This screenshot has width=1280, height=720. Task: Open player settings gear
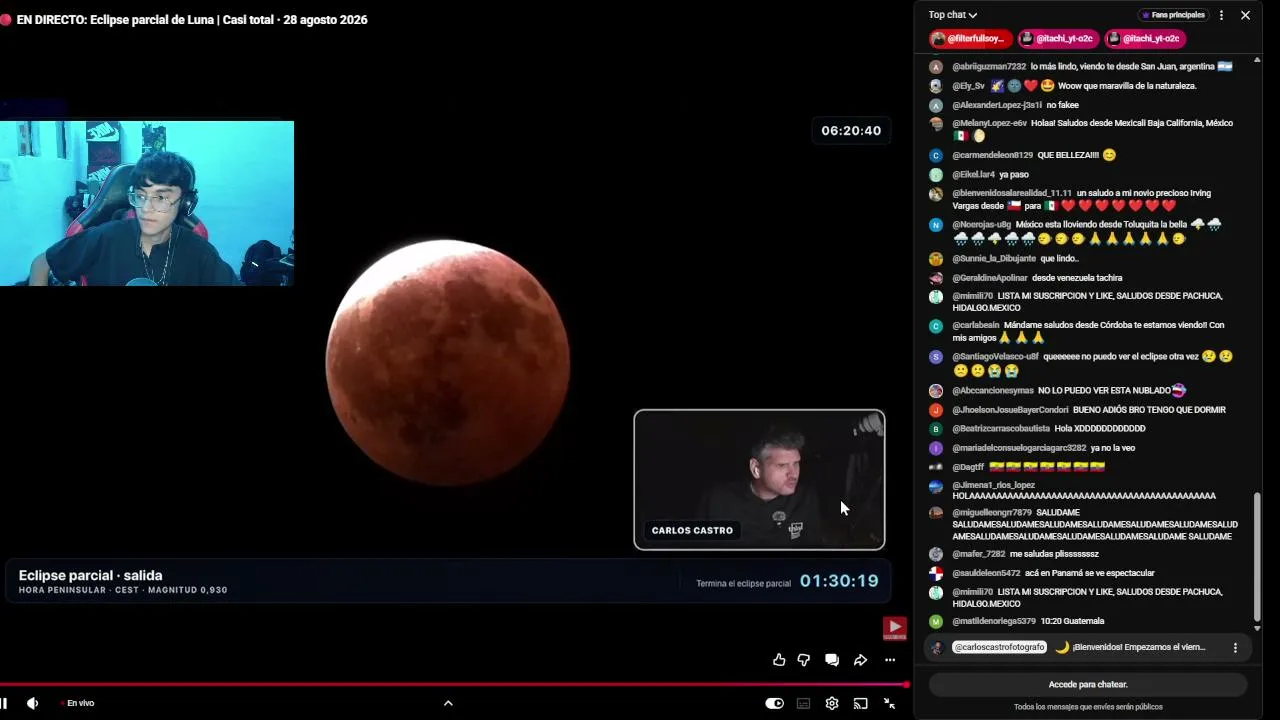click(832, 703)
